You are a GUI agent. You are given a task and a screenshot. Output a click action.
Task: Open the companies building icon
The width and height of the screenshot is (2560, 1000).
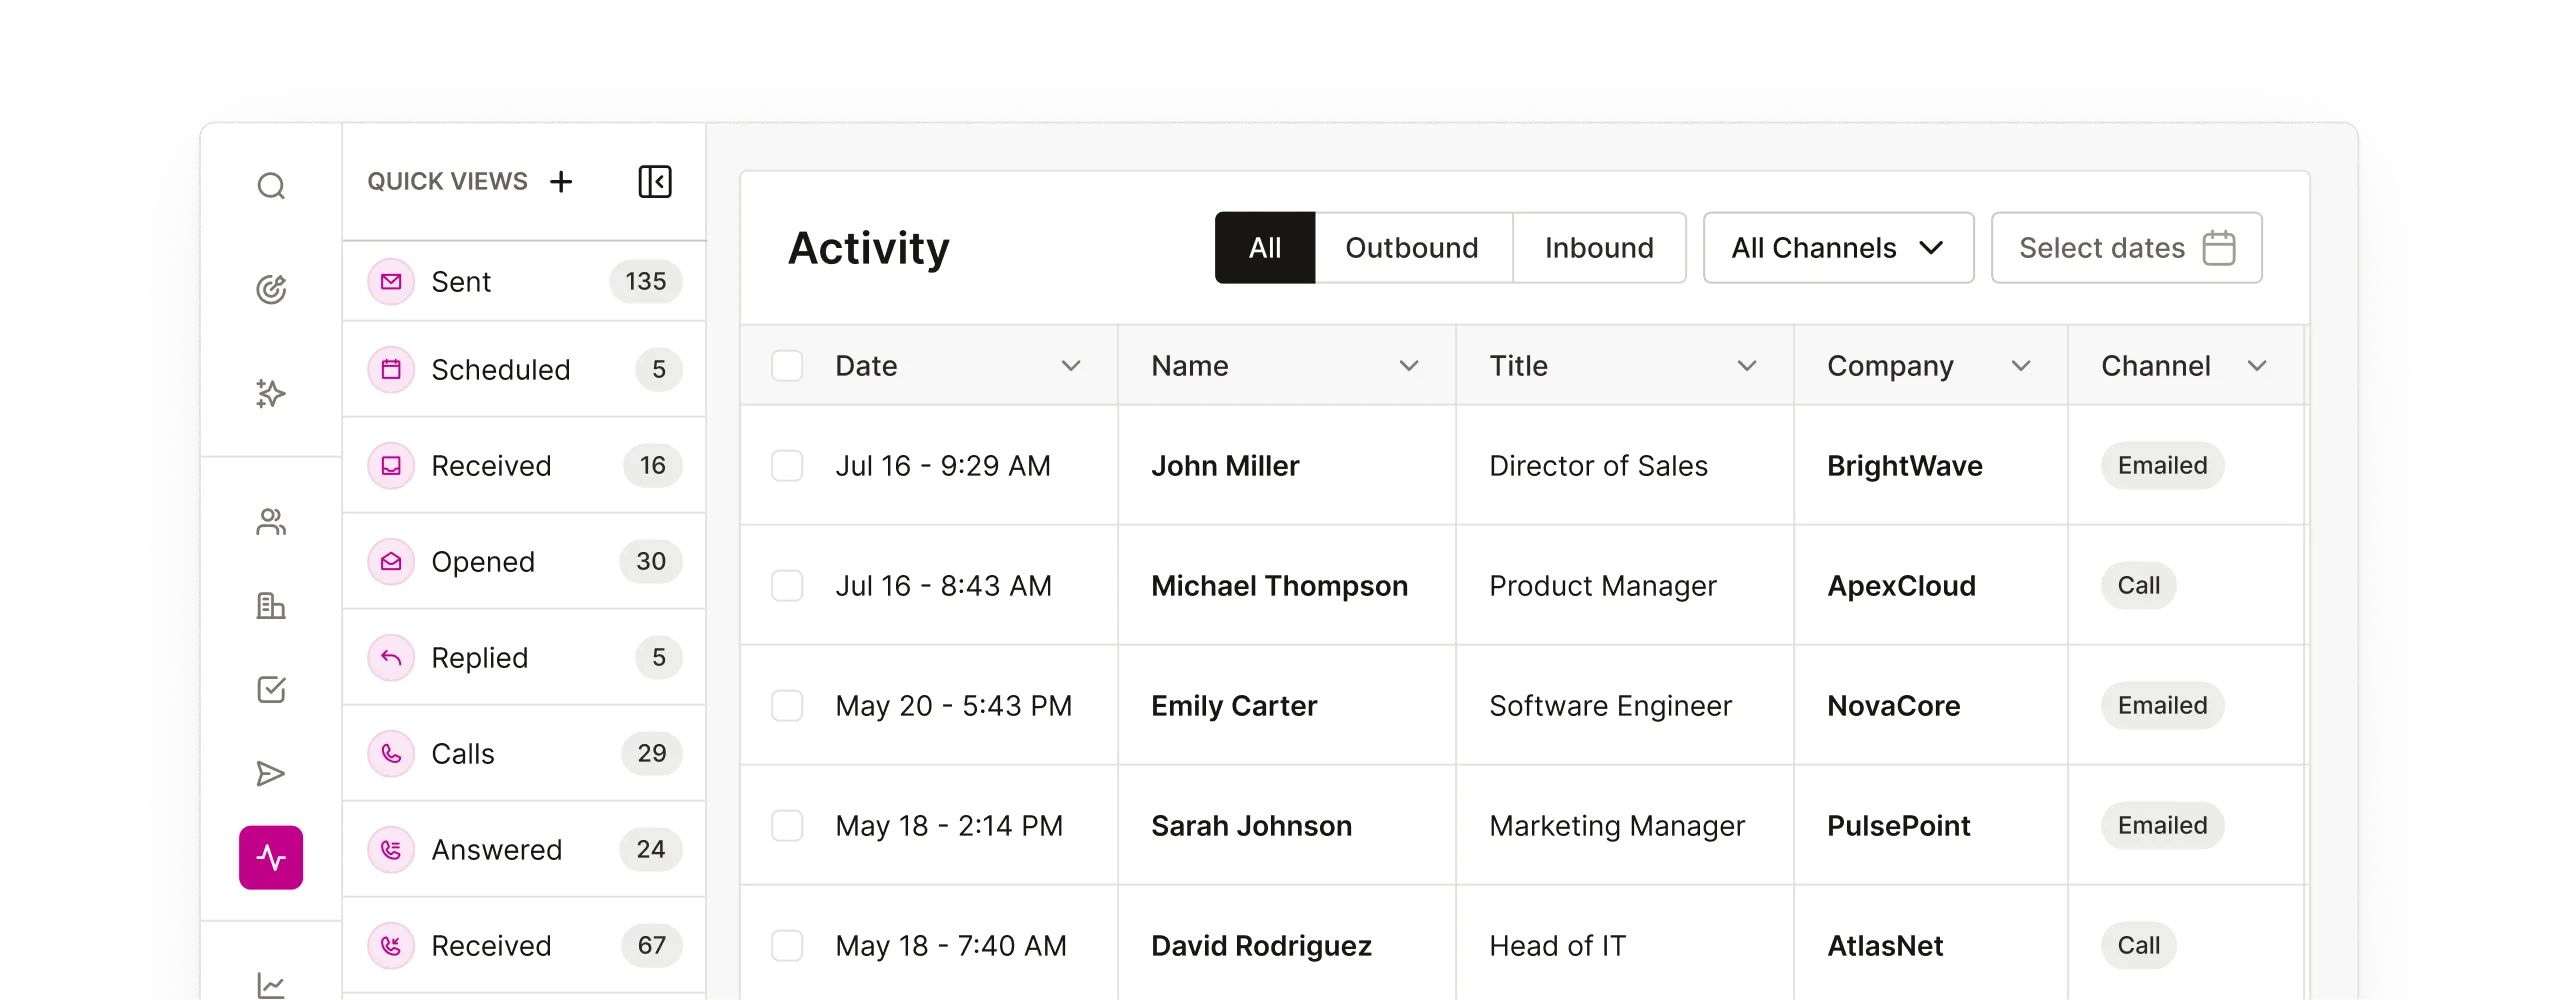[x=270, y=606]
